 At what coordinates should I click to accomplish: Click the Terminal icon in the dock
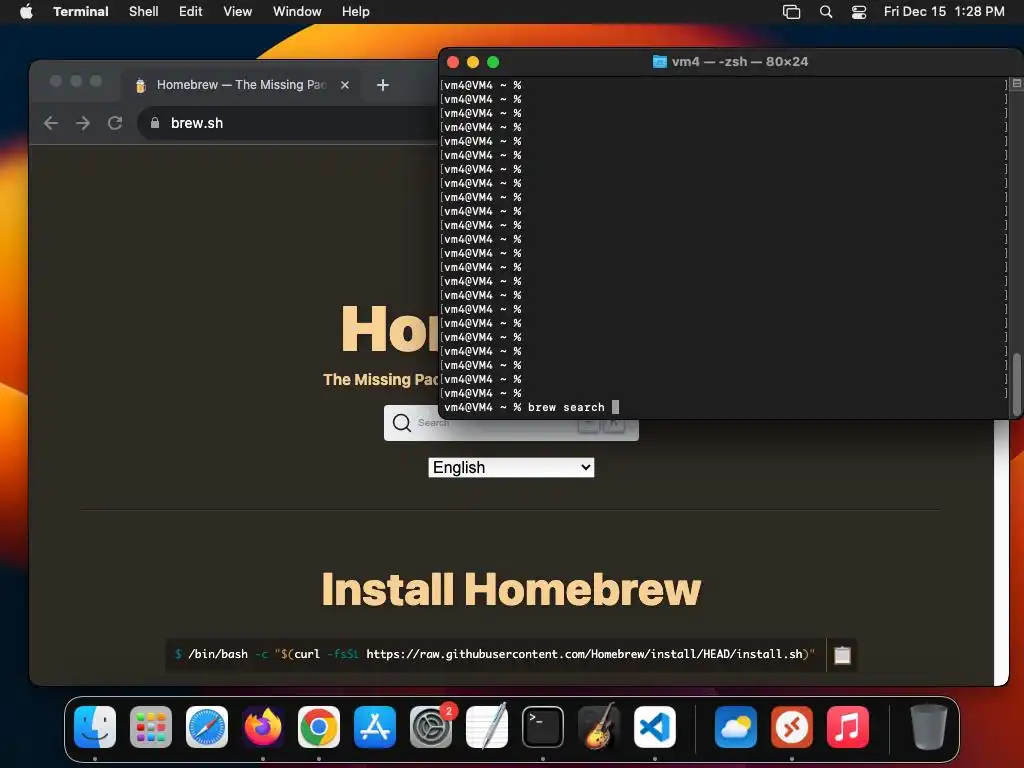tap(543, 727)
